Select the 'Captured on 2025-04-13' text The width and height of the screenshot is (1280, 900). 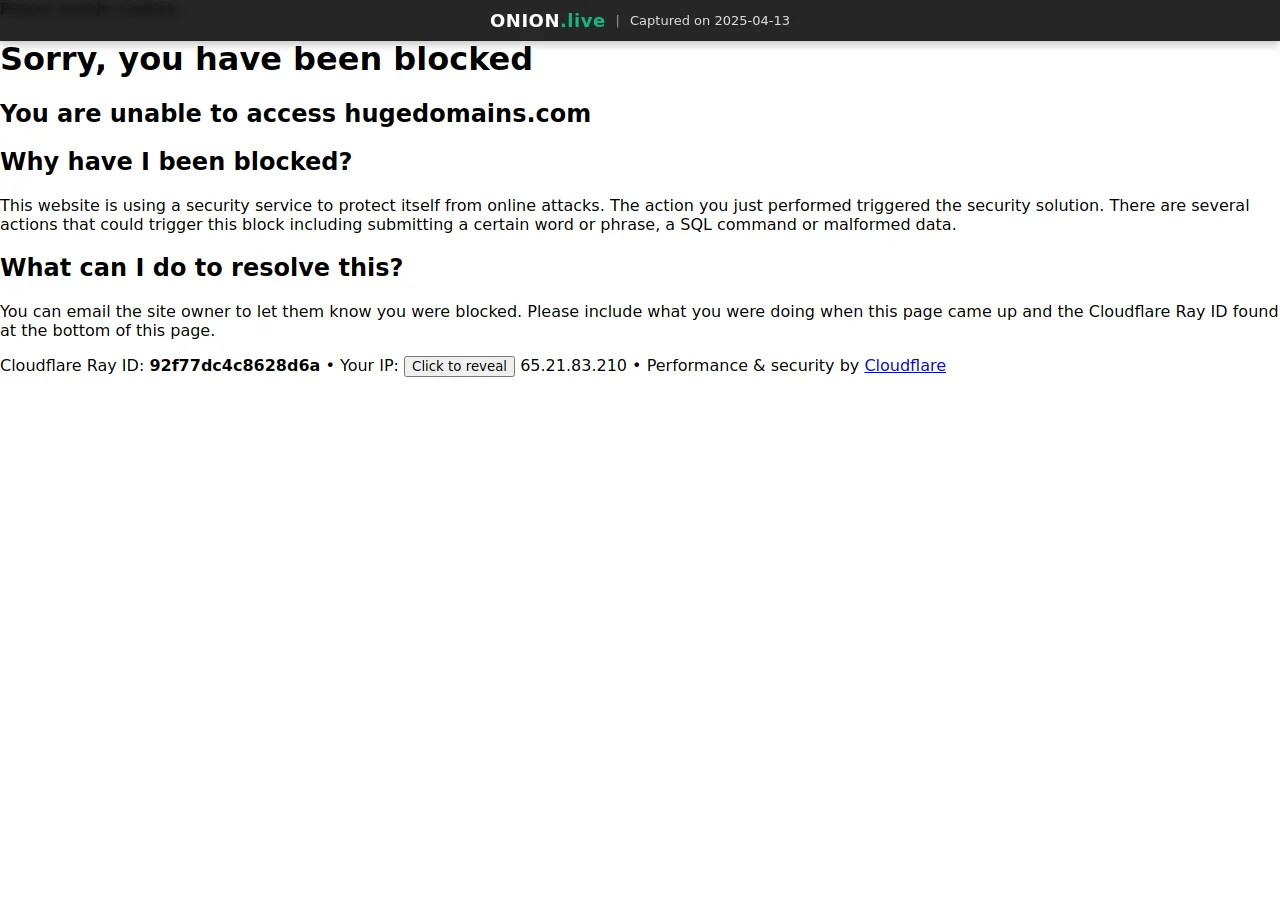pos(710,21)
